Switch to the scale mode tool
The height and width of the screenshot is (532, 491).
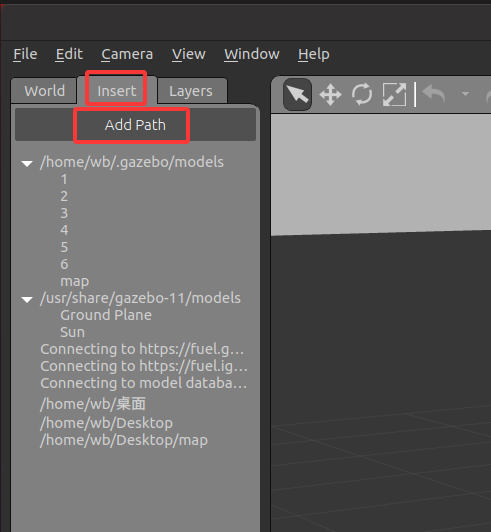tap(394, 94)
